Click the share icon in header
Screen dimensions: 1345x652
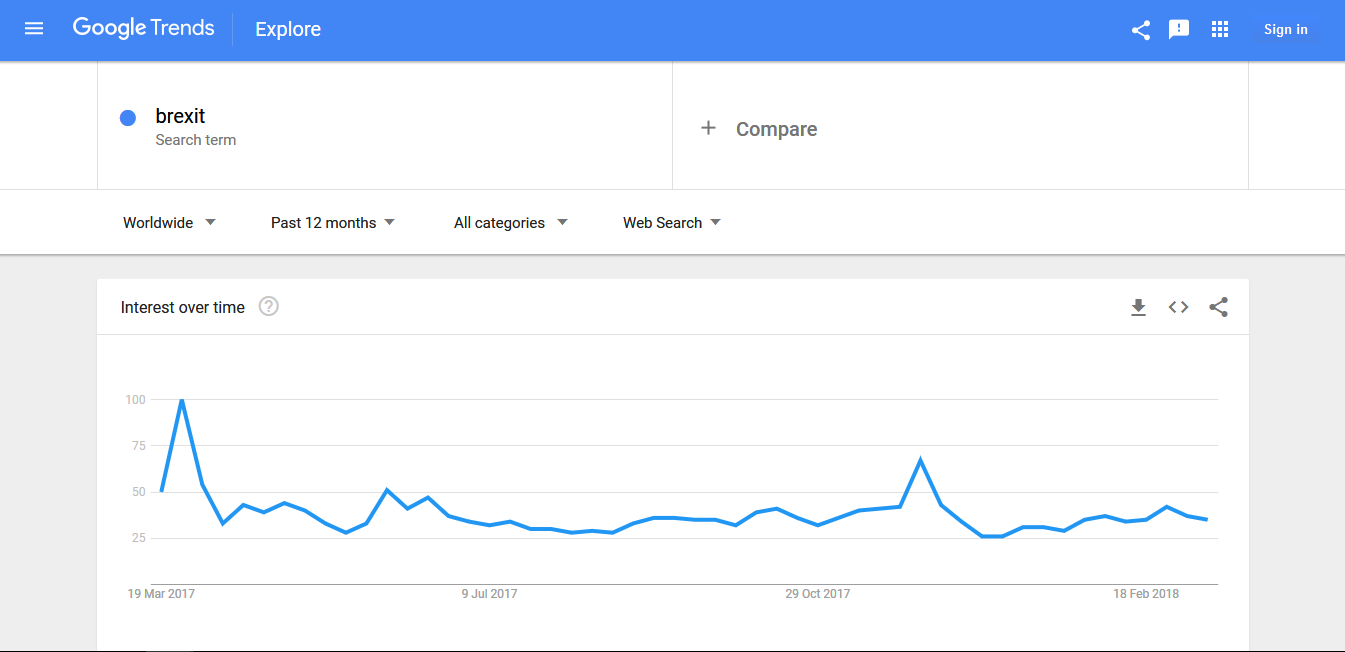click(1140, 30)
